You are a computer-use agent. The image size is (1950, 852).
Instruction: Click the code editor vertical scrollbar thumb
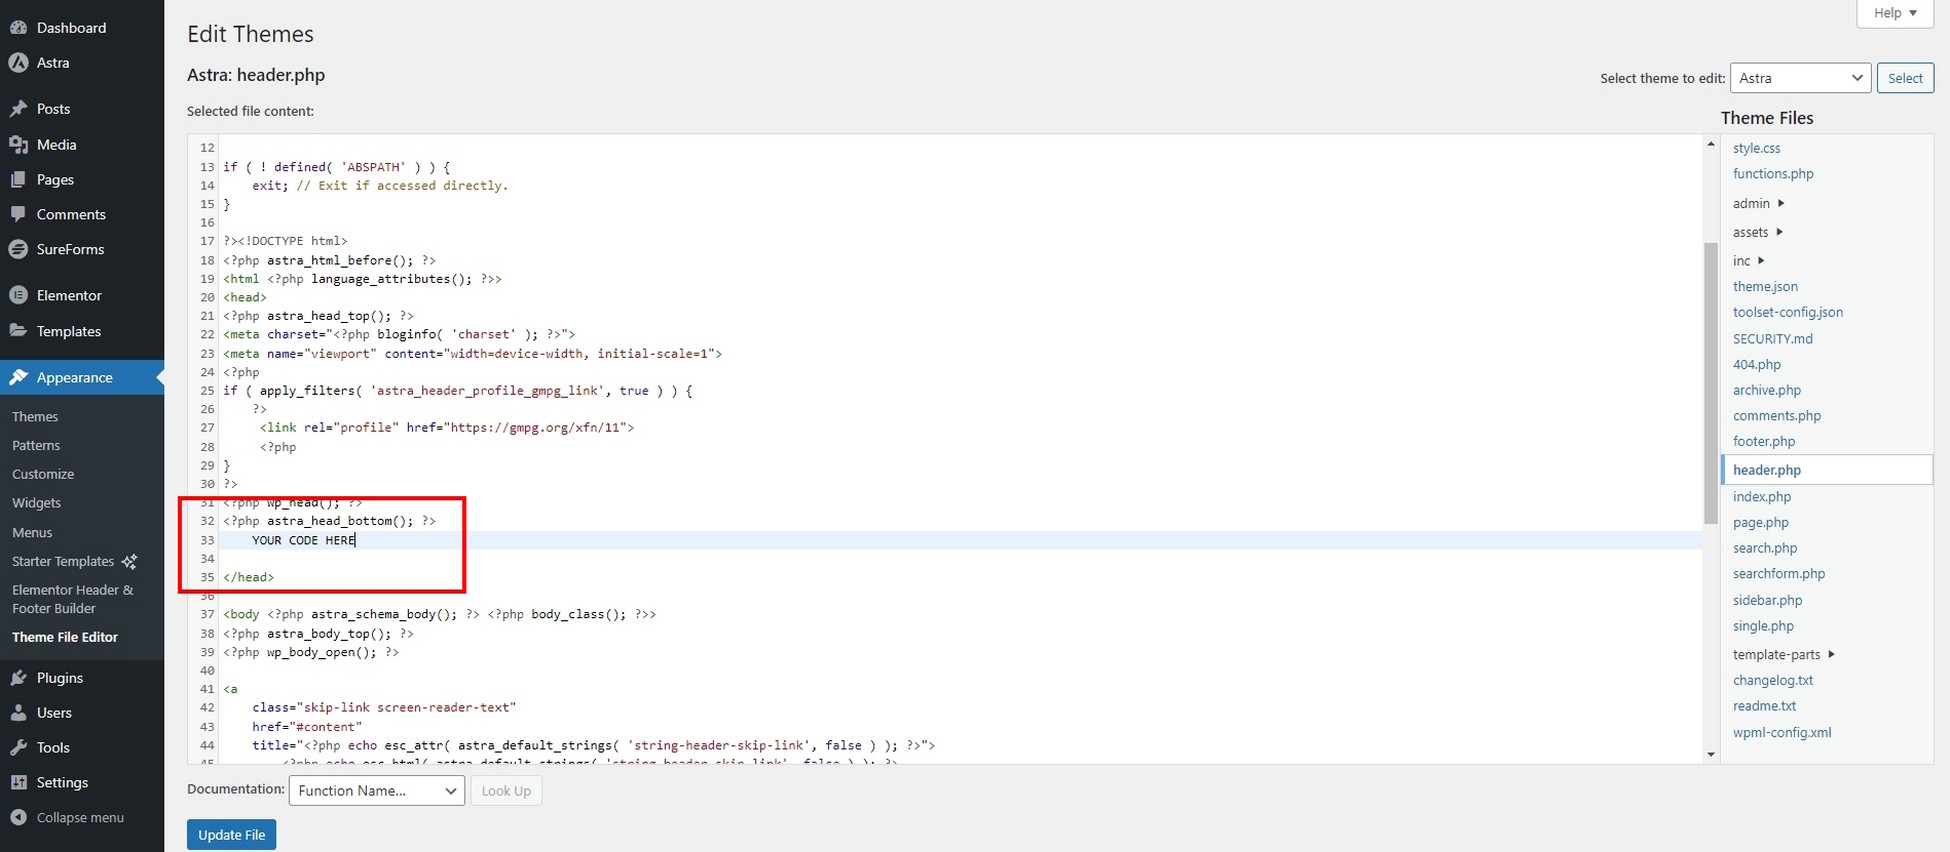pos(1710,383)
